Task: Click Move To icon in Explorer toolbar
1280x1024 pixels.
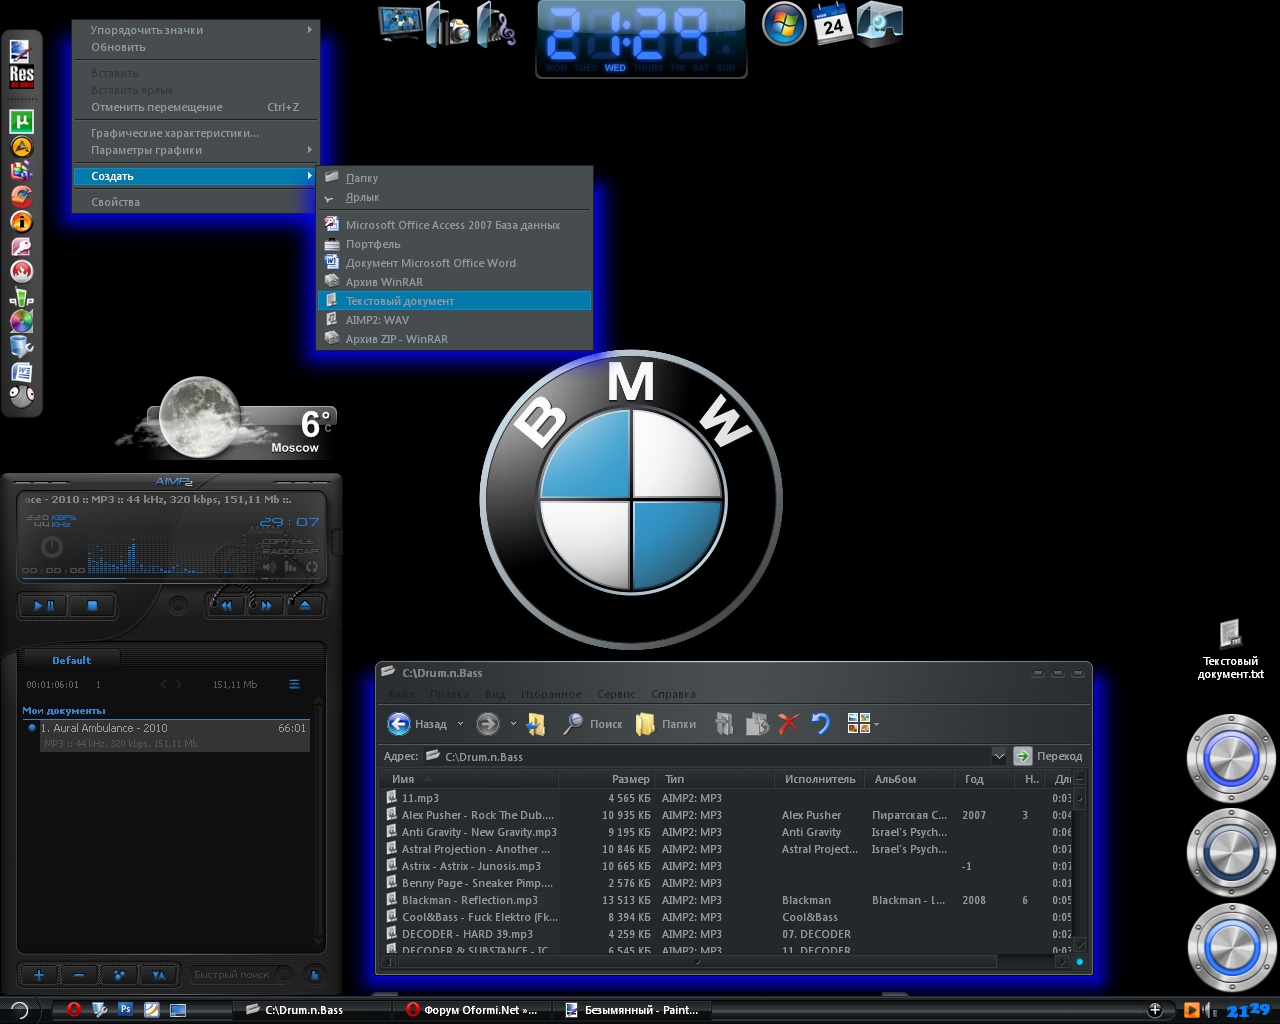Action: tap(724, 724)
